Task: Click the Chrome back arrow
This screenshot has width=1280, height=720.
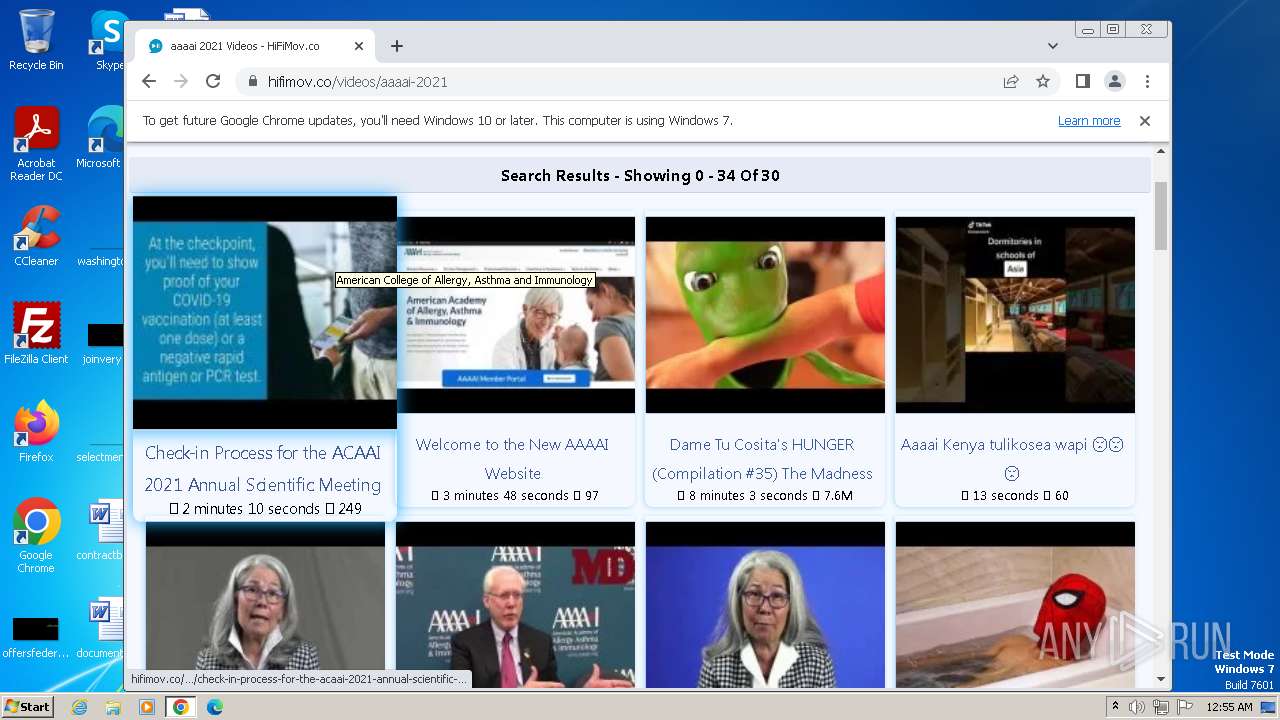Action: [x=149, y=82]
